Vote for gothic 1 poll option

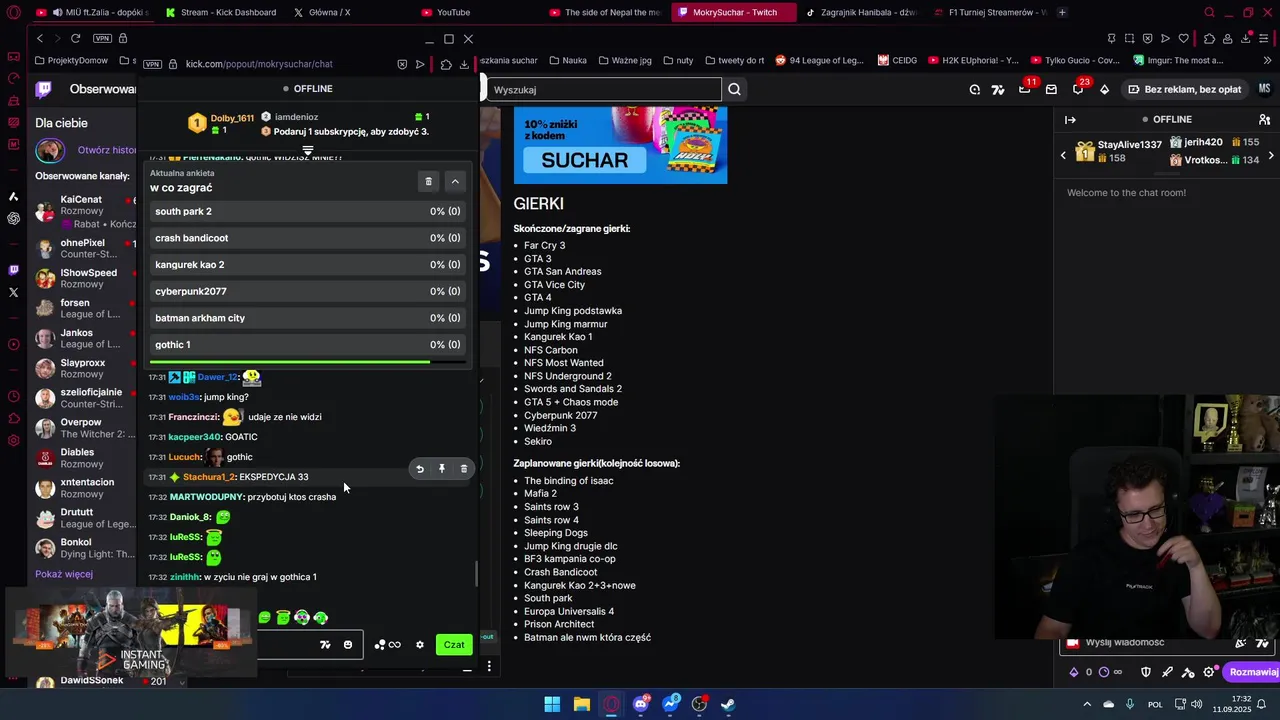coord(307,344)
